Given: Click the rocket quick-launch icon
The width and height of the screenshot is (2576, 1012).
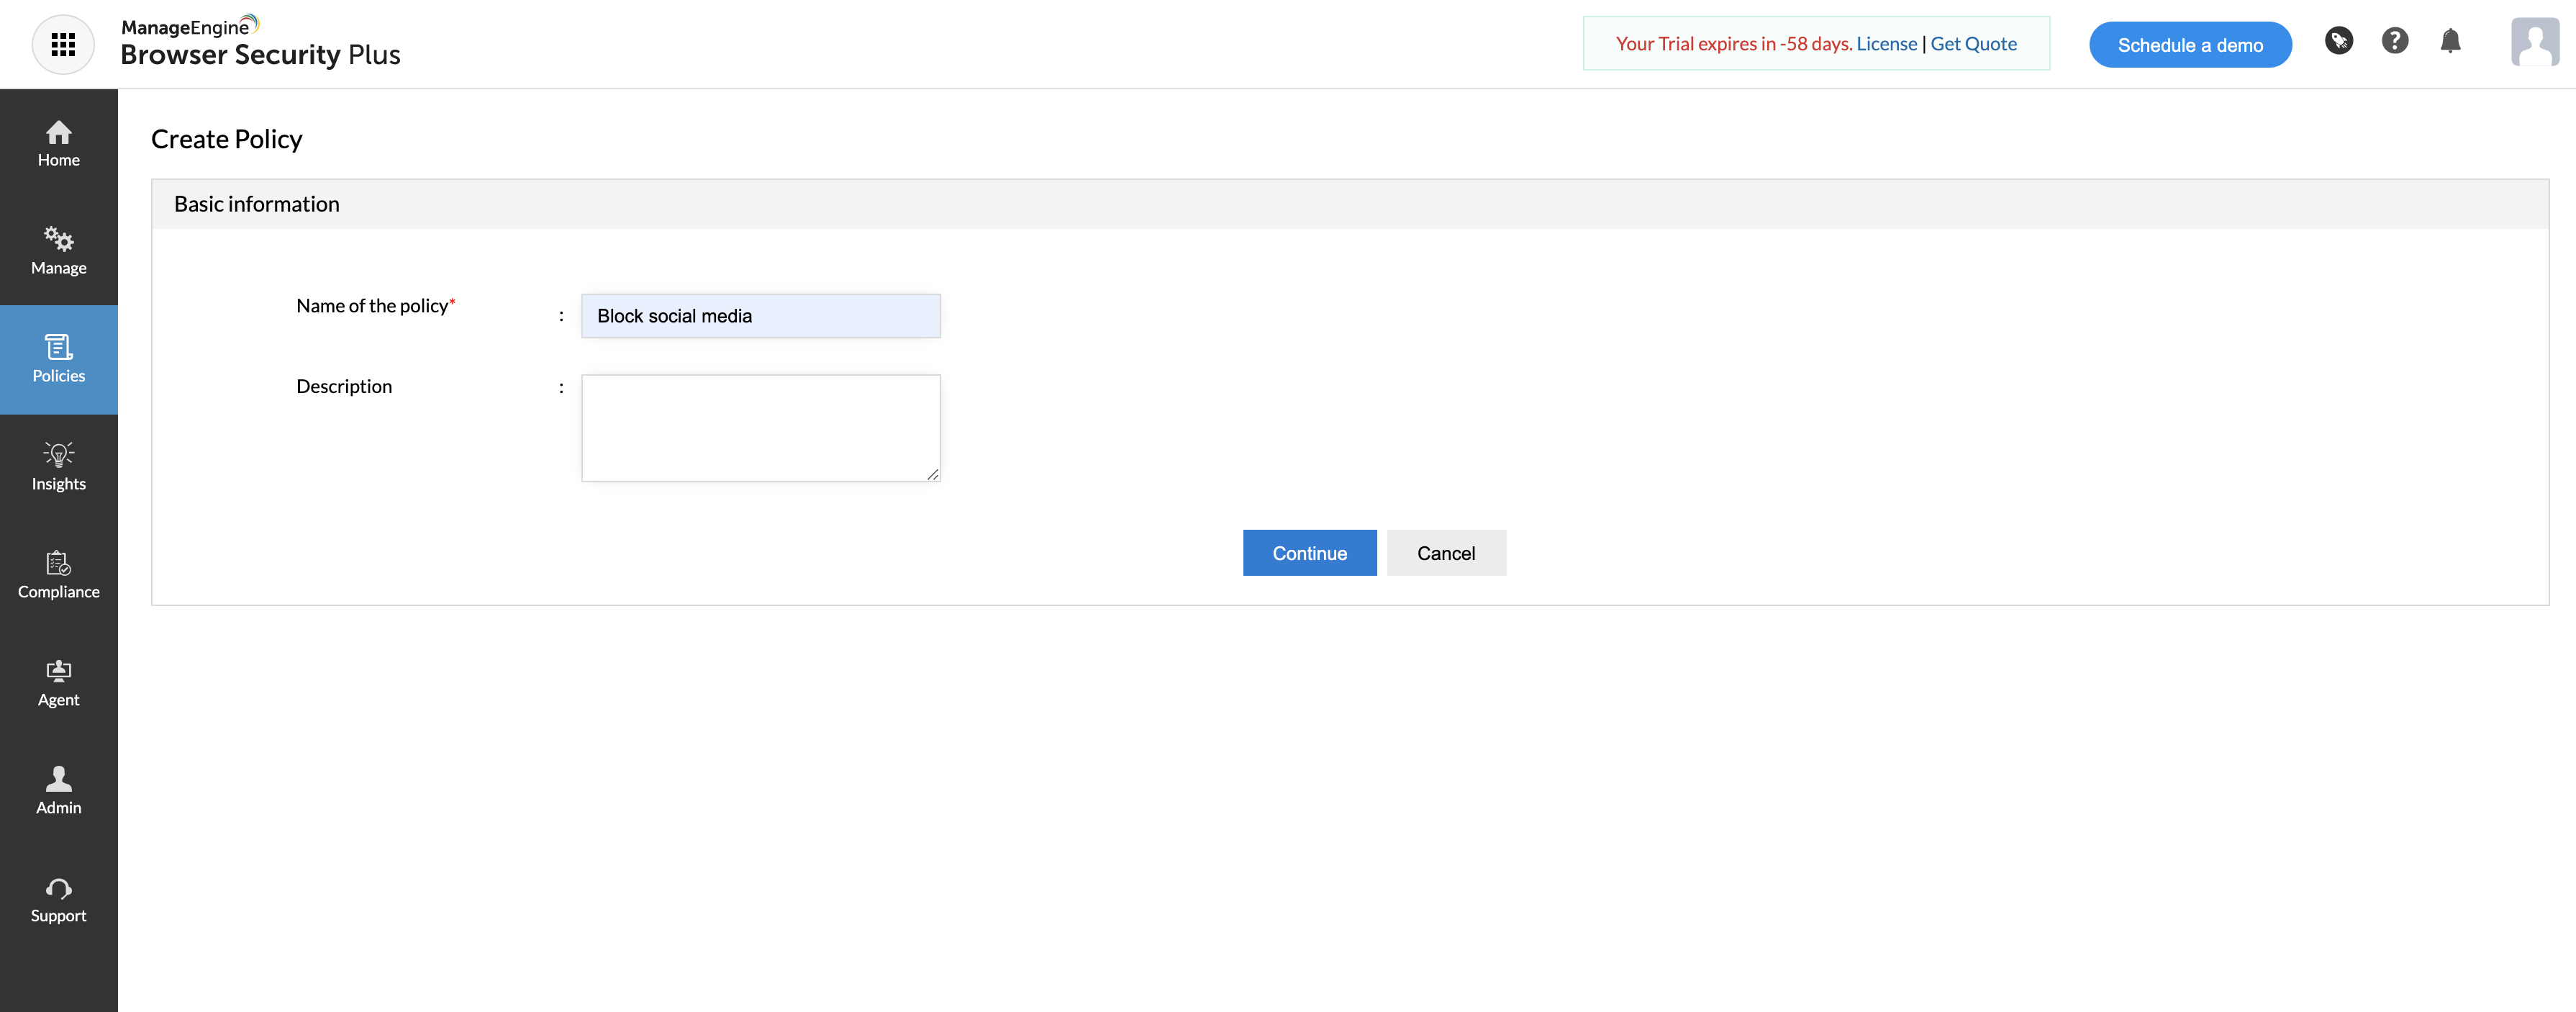Looking at the screenshot, I should [x=2338, y=41].
